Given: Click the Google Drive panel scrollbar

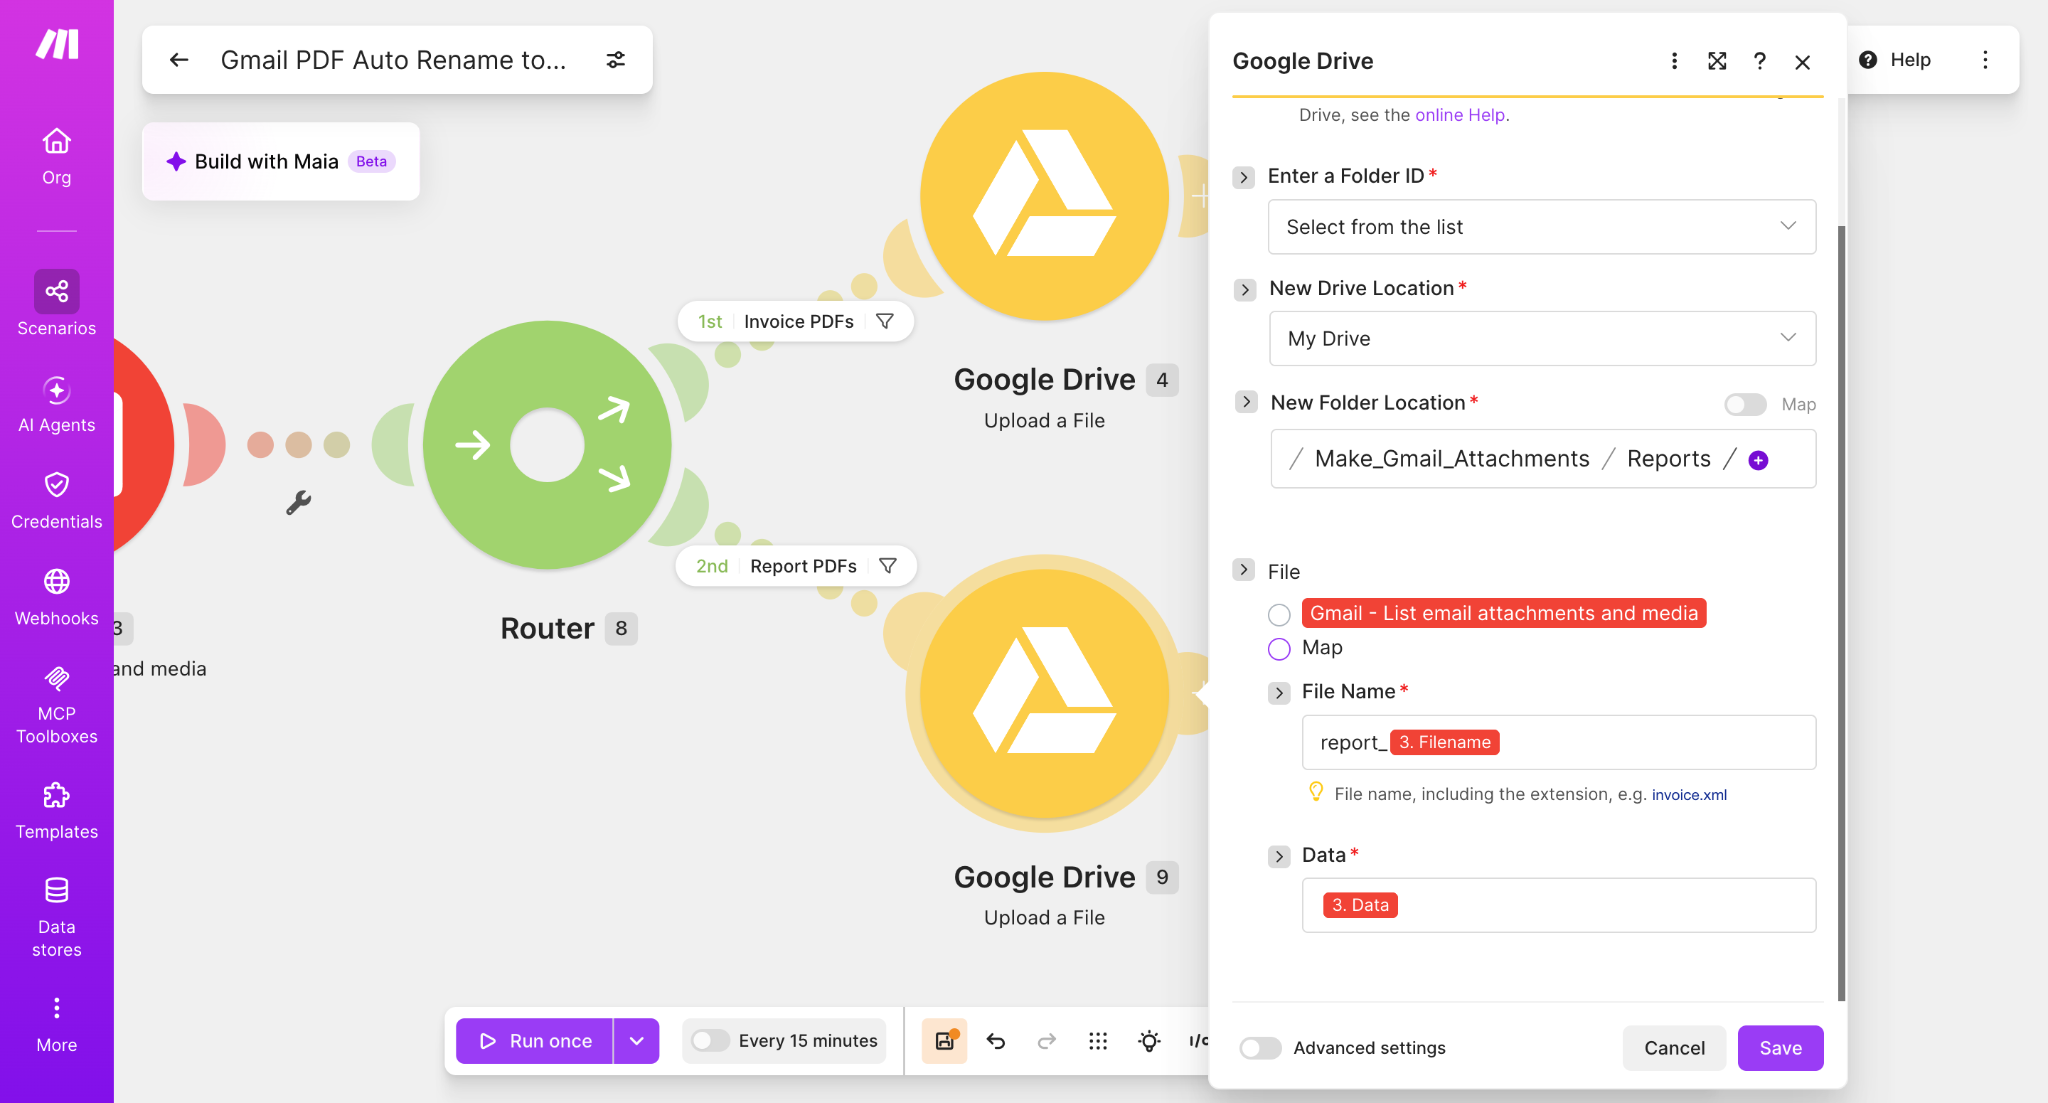Looking at the screenshot, I should tap(1841, 612).
